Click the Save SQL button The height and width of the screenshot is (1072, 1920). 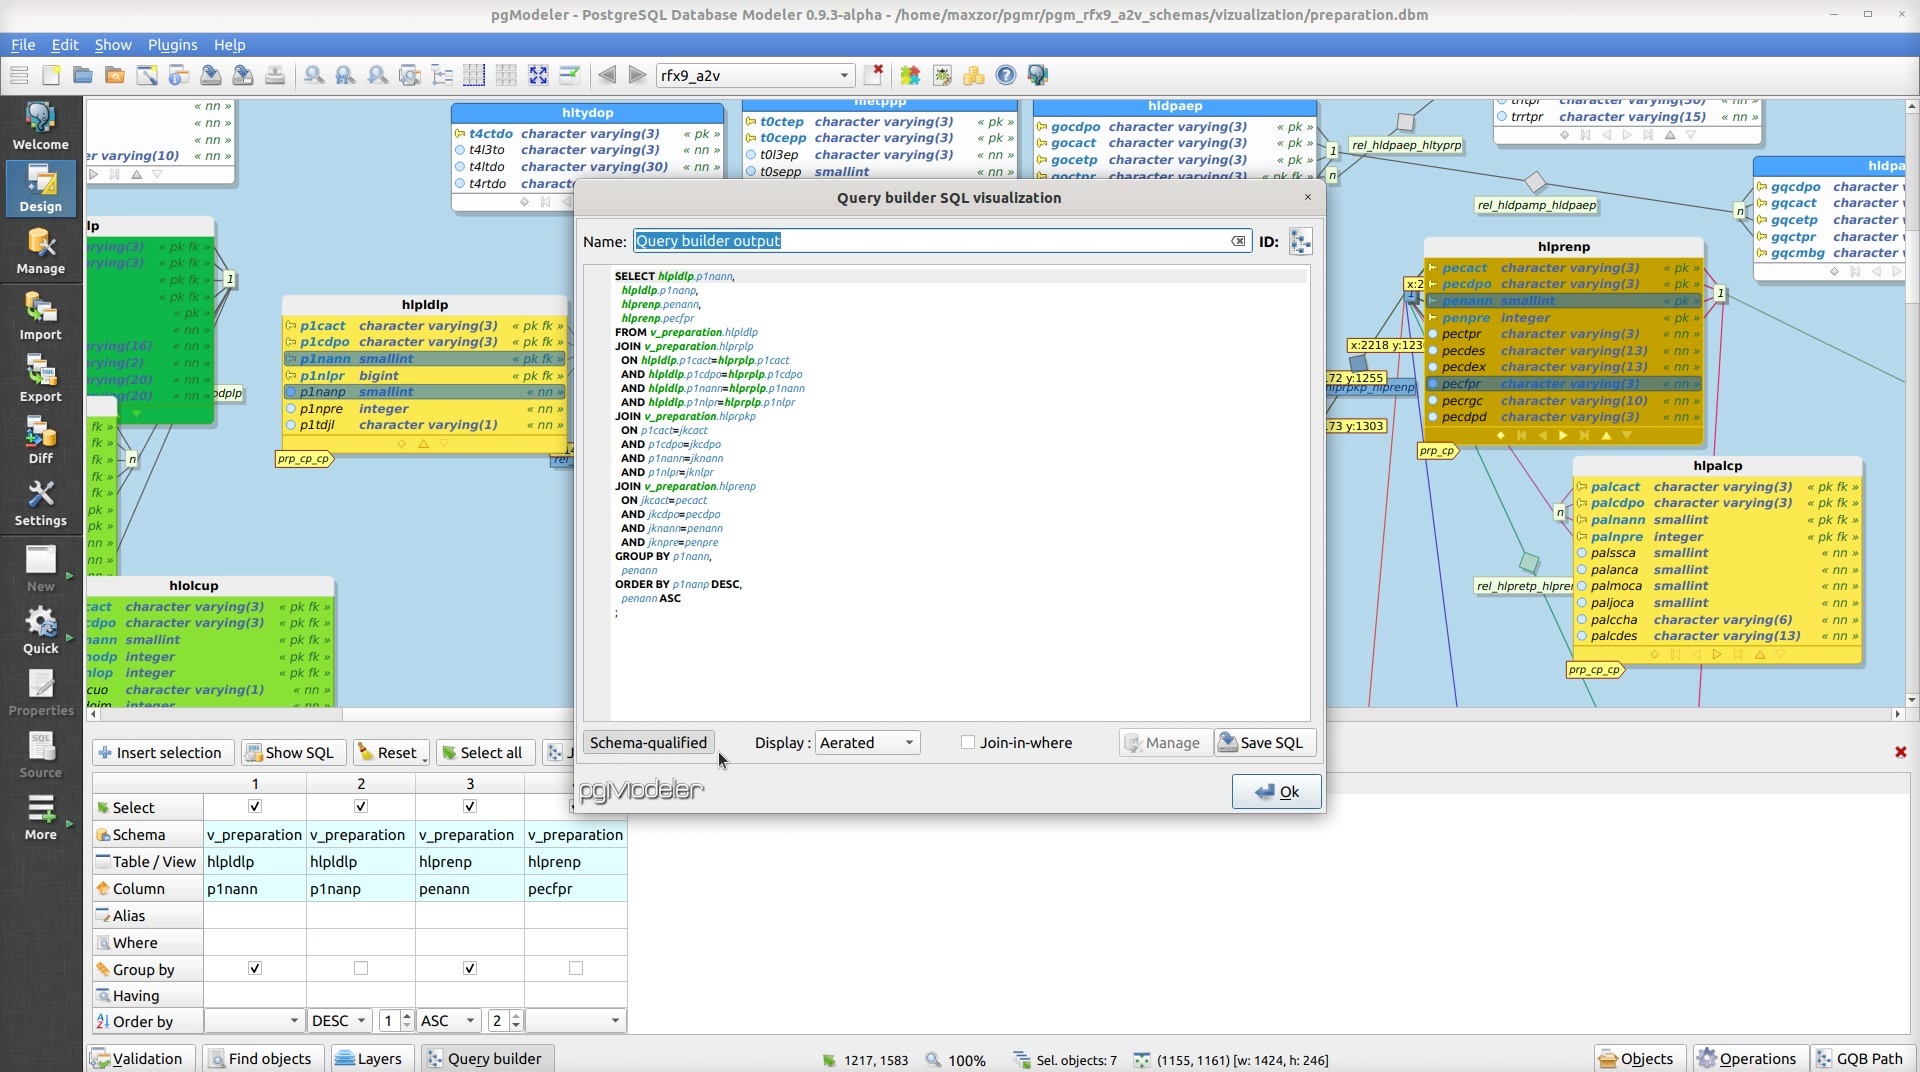pyautogui.click(x=1262, y=742)
